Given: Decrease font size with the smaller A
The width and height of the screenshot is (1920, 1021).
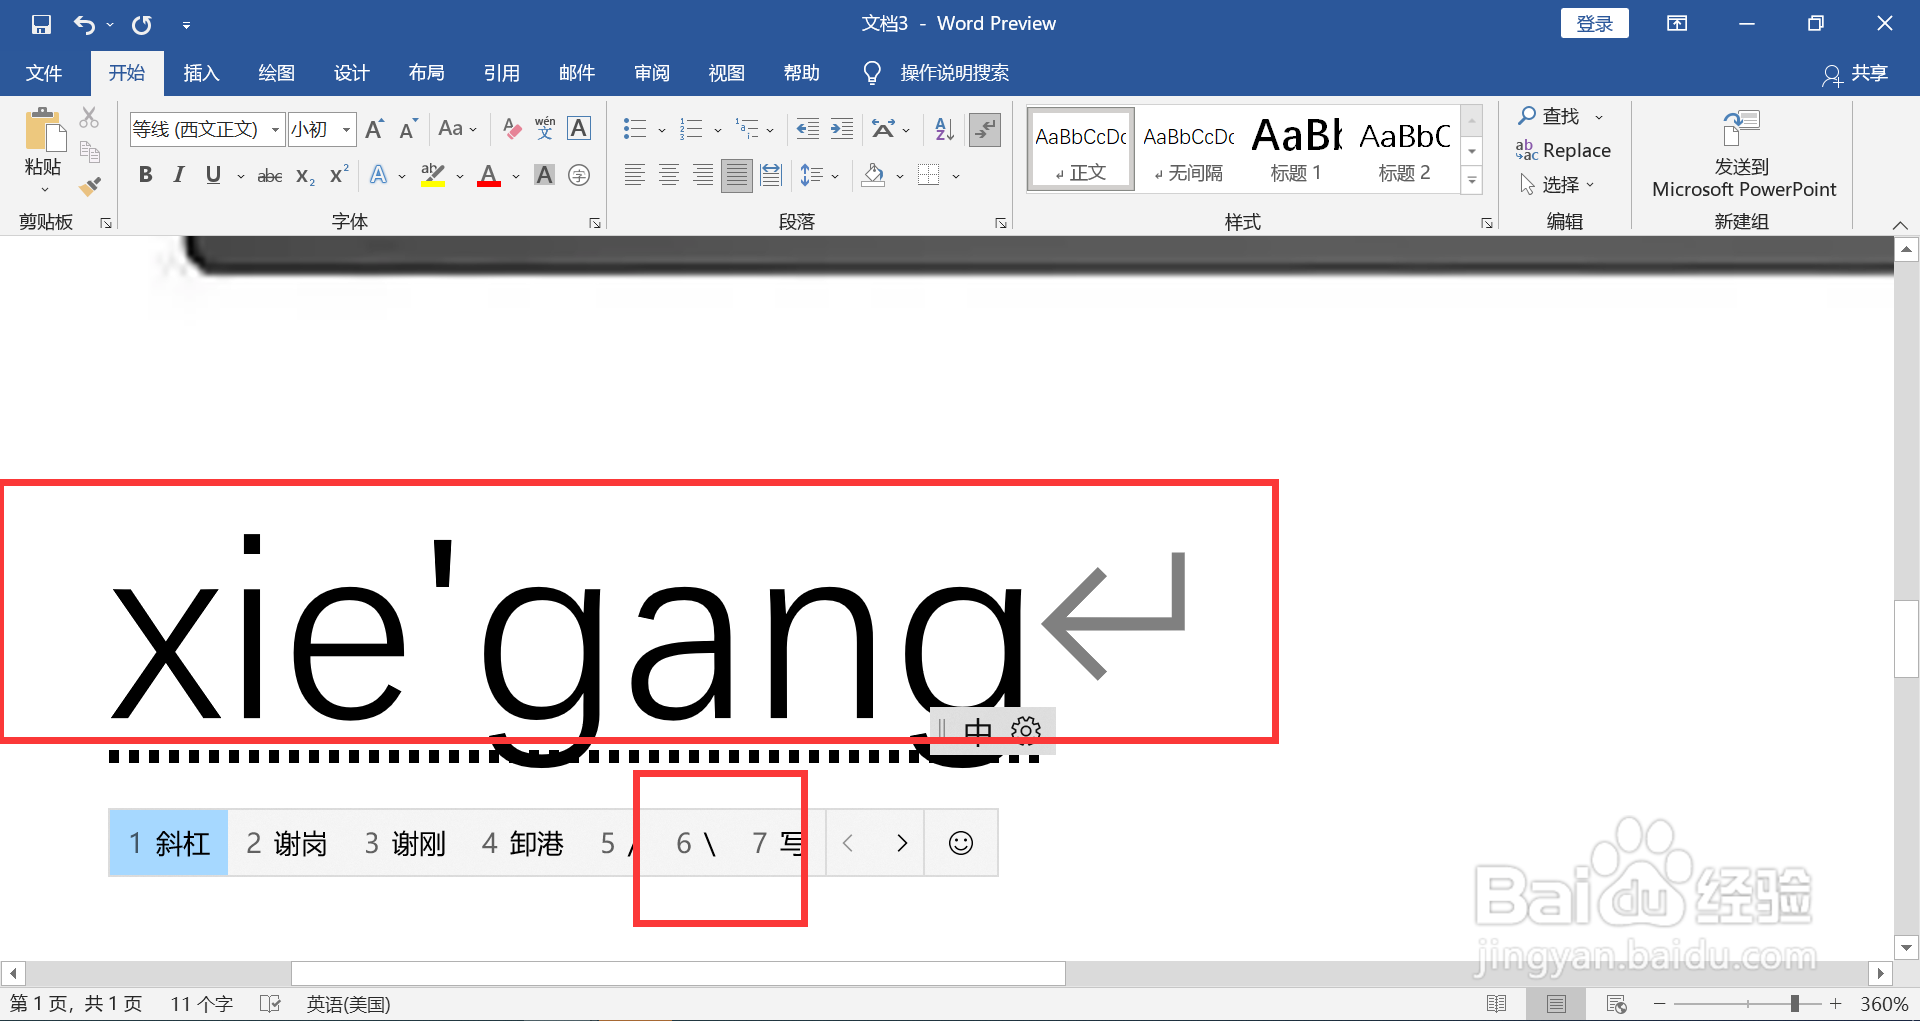Looking at the screenshot, I should pos(408,129).
